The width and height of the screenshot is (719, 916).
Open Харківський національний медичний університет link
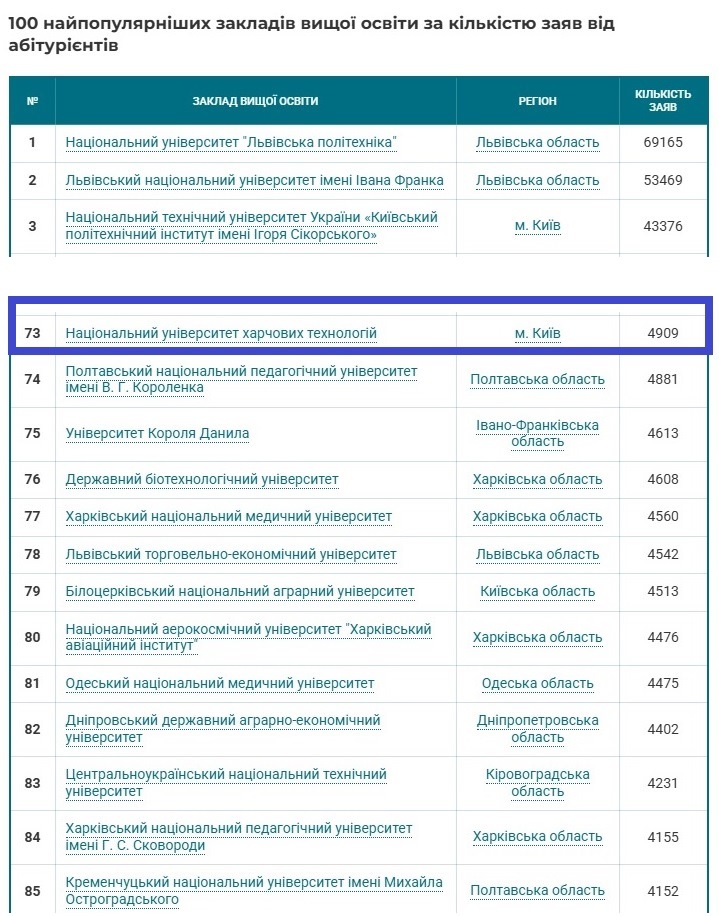tap(228, 516)
